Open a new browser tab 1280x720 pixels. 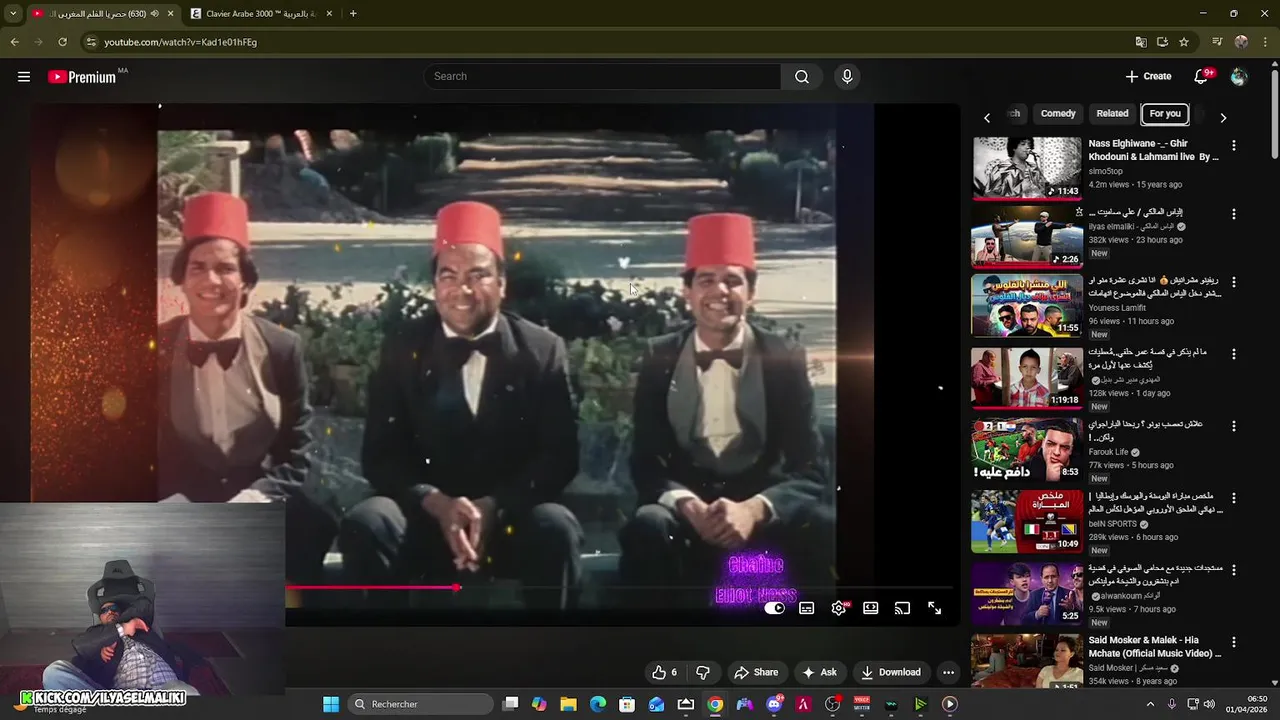tap(353, 14)
